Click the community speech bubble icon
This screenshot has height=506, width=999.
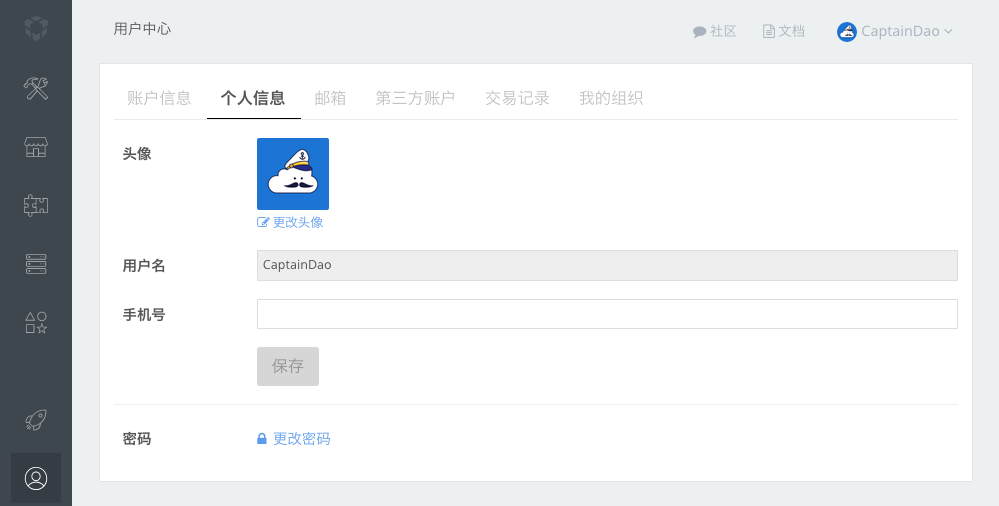(699, 31)
